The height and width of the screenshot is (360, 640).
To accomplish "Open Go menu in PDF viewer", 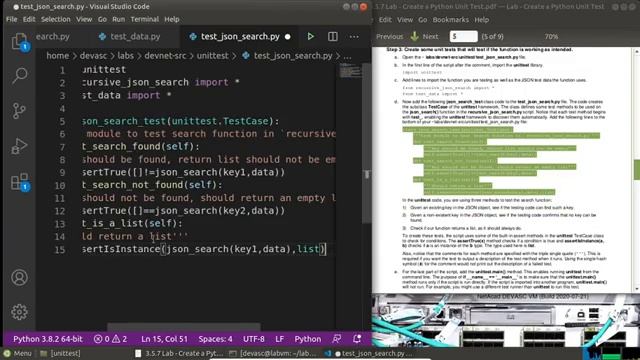I will coord(422,20).
